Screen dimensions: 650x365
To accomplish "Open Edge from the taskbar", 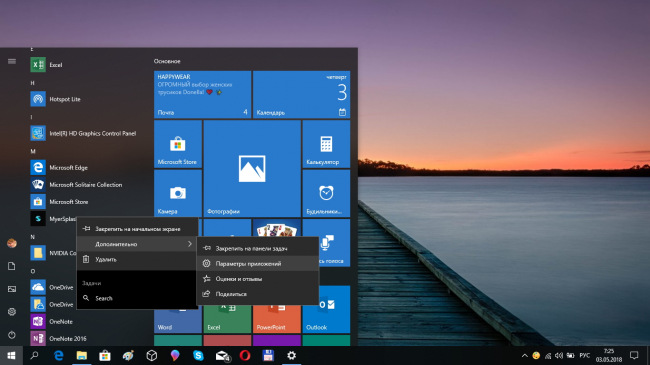I will 58,355.
